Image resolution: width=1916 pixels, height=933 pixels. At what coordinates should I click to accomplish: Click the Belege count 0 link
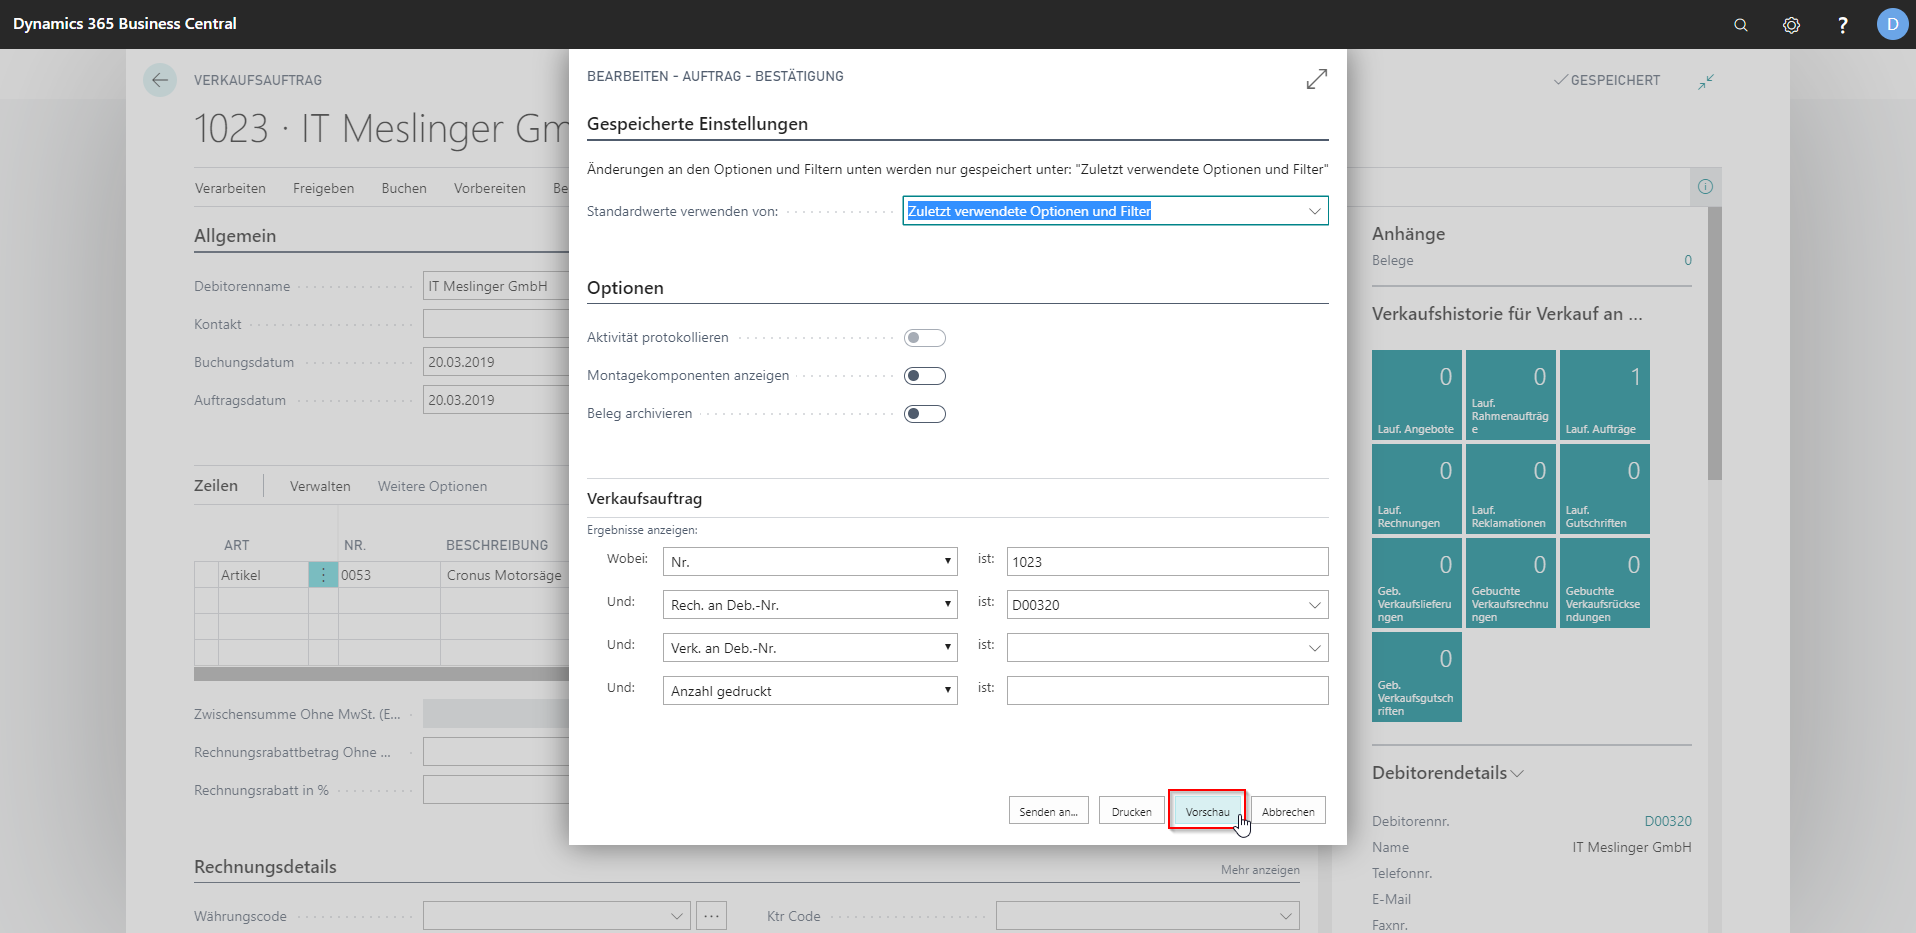1688,260
